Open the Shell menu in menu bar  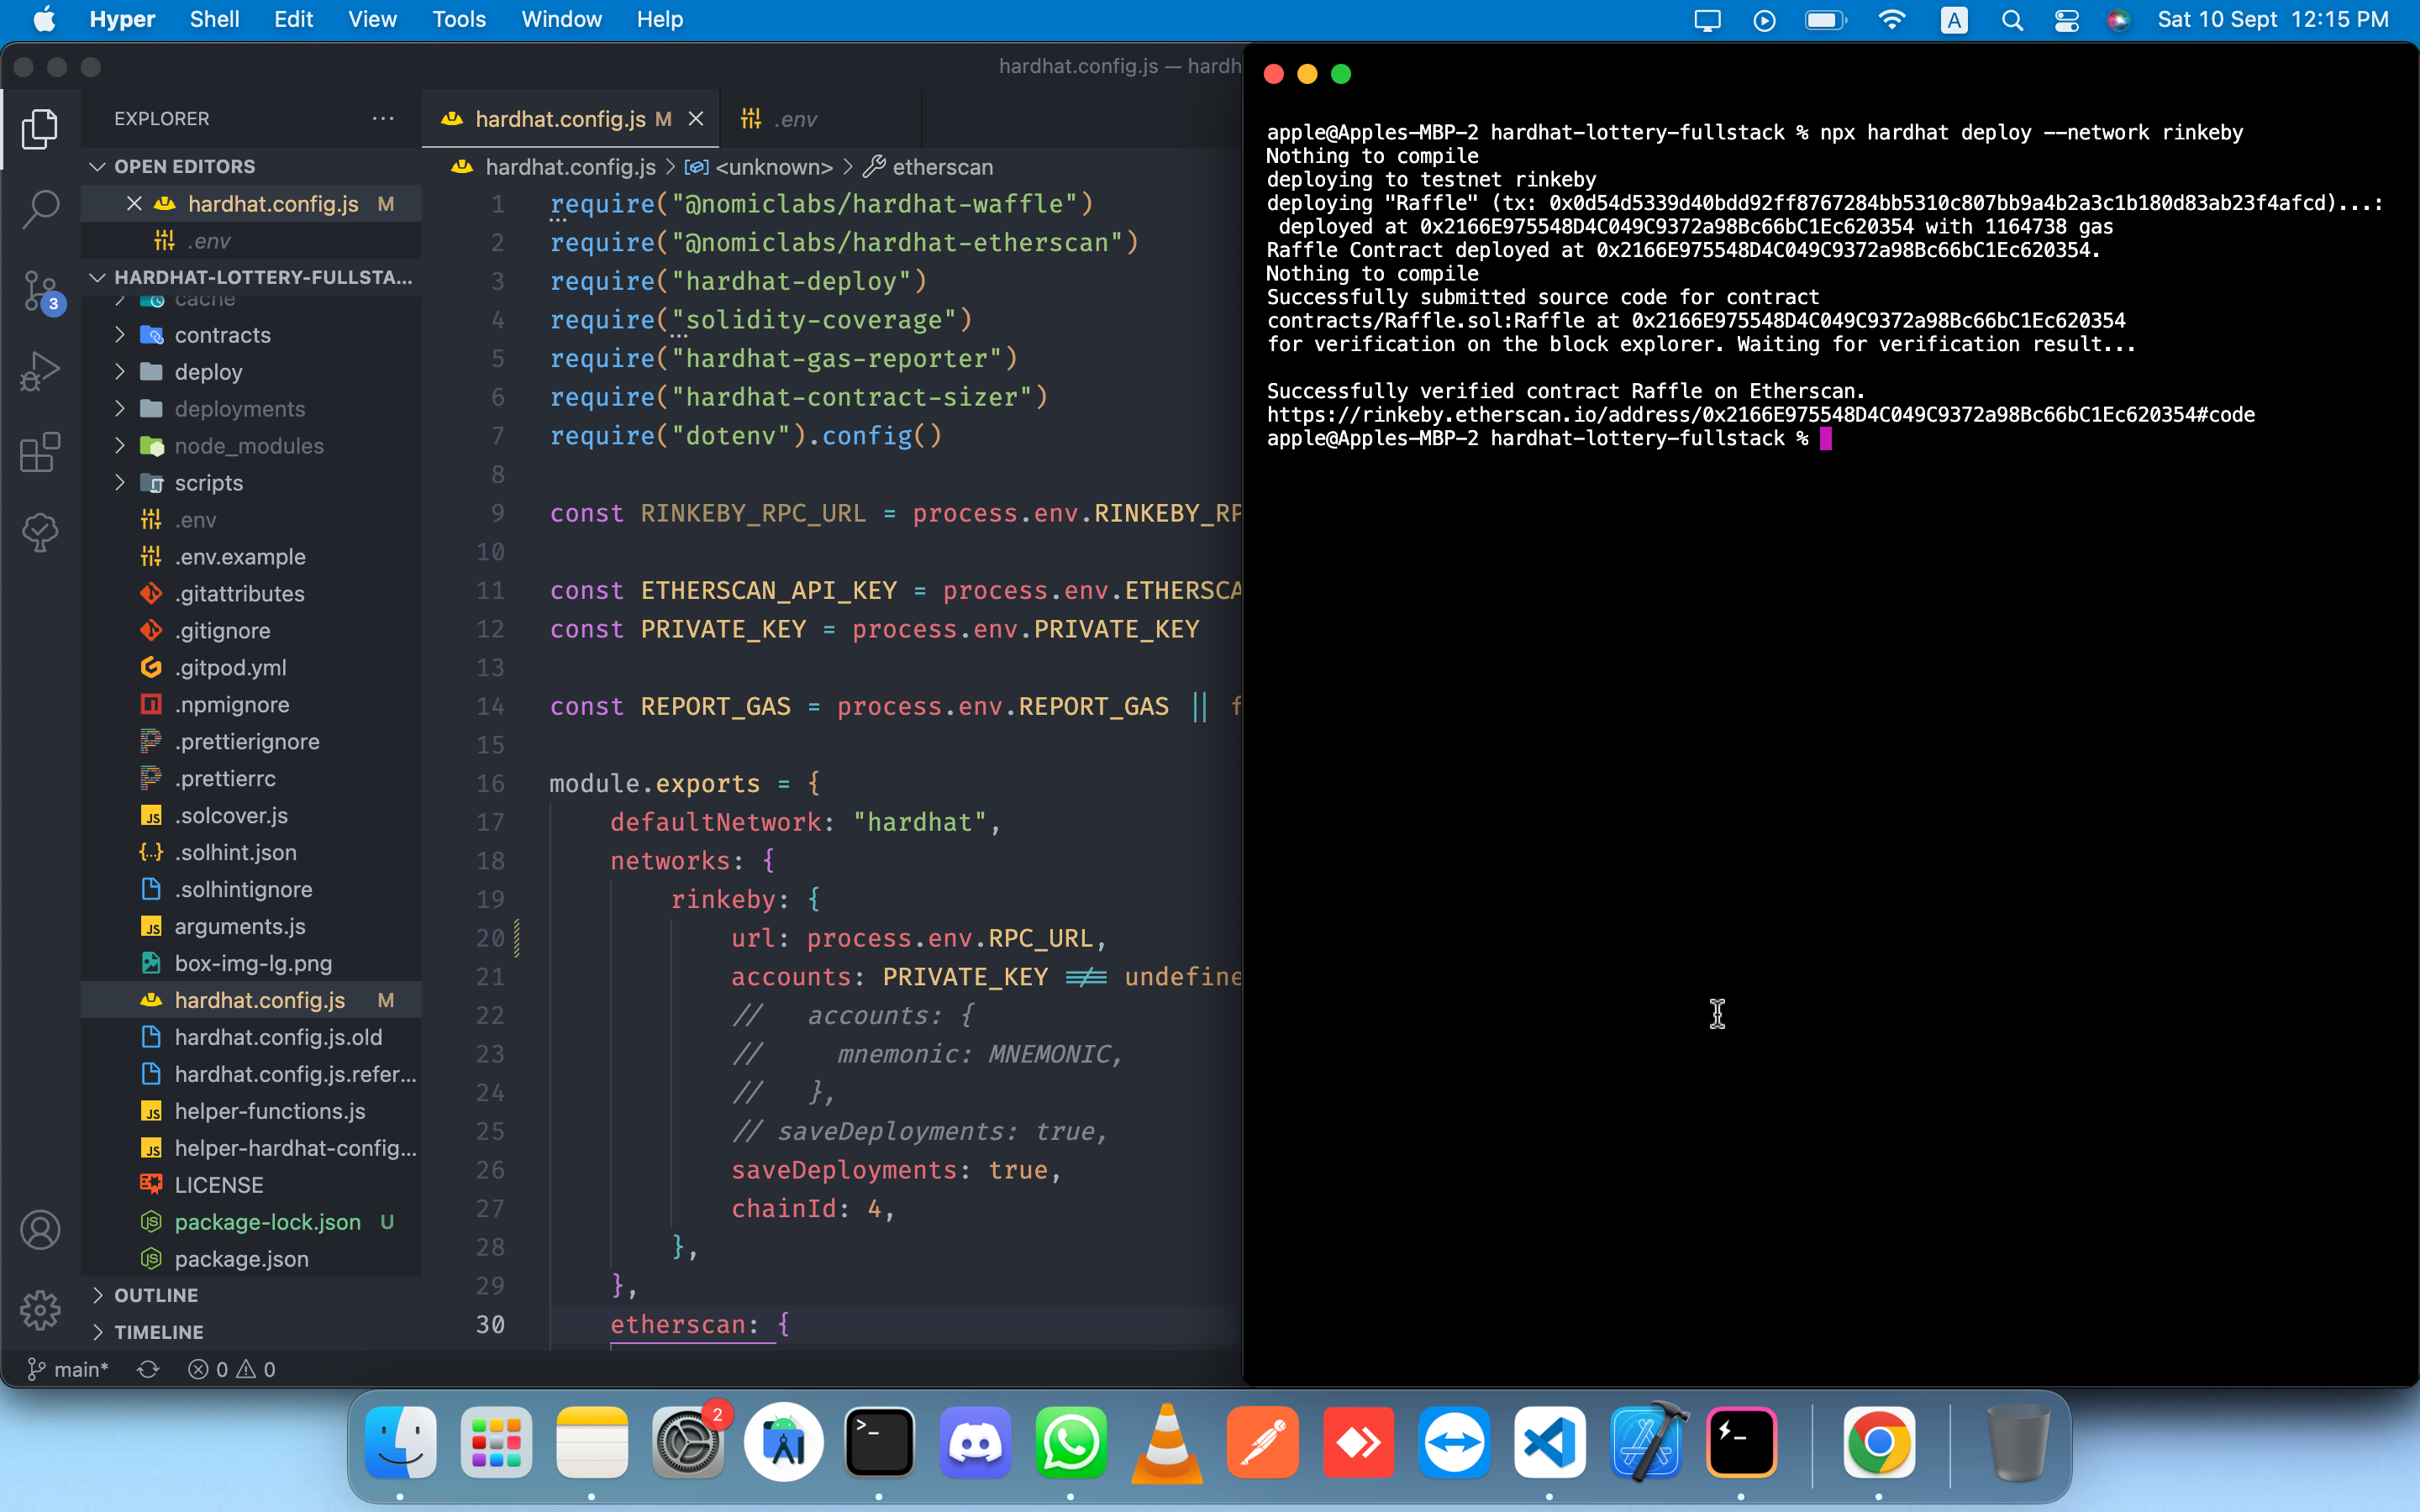(x=214, y=19)
